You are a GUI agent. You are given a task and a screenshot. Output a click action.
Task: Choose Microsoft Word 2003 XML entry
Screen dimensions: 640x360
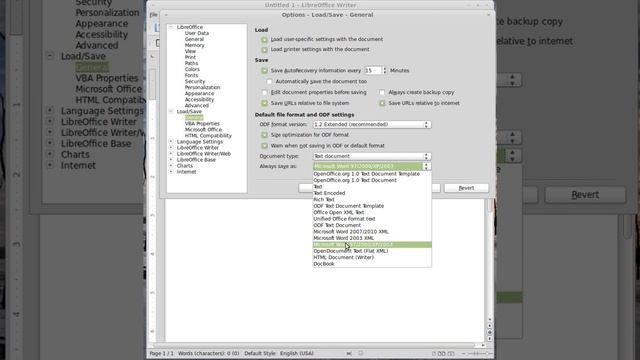click(x=372, y=238)
